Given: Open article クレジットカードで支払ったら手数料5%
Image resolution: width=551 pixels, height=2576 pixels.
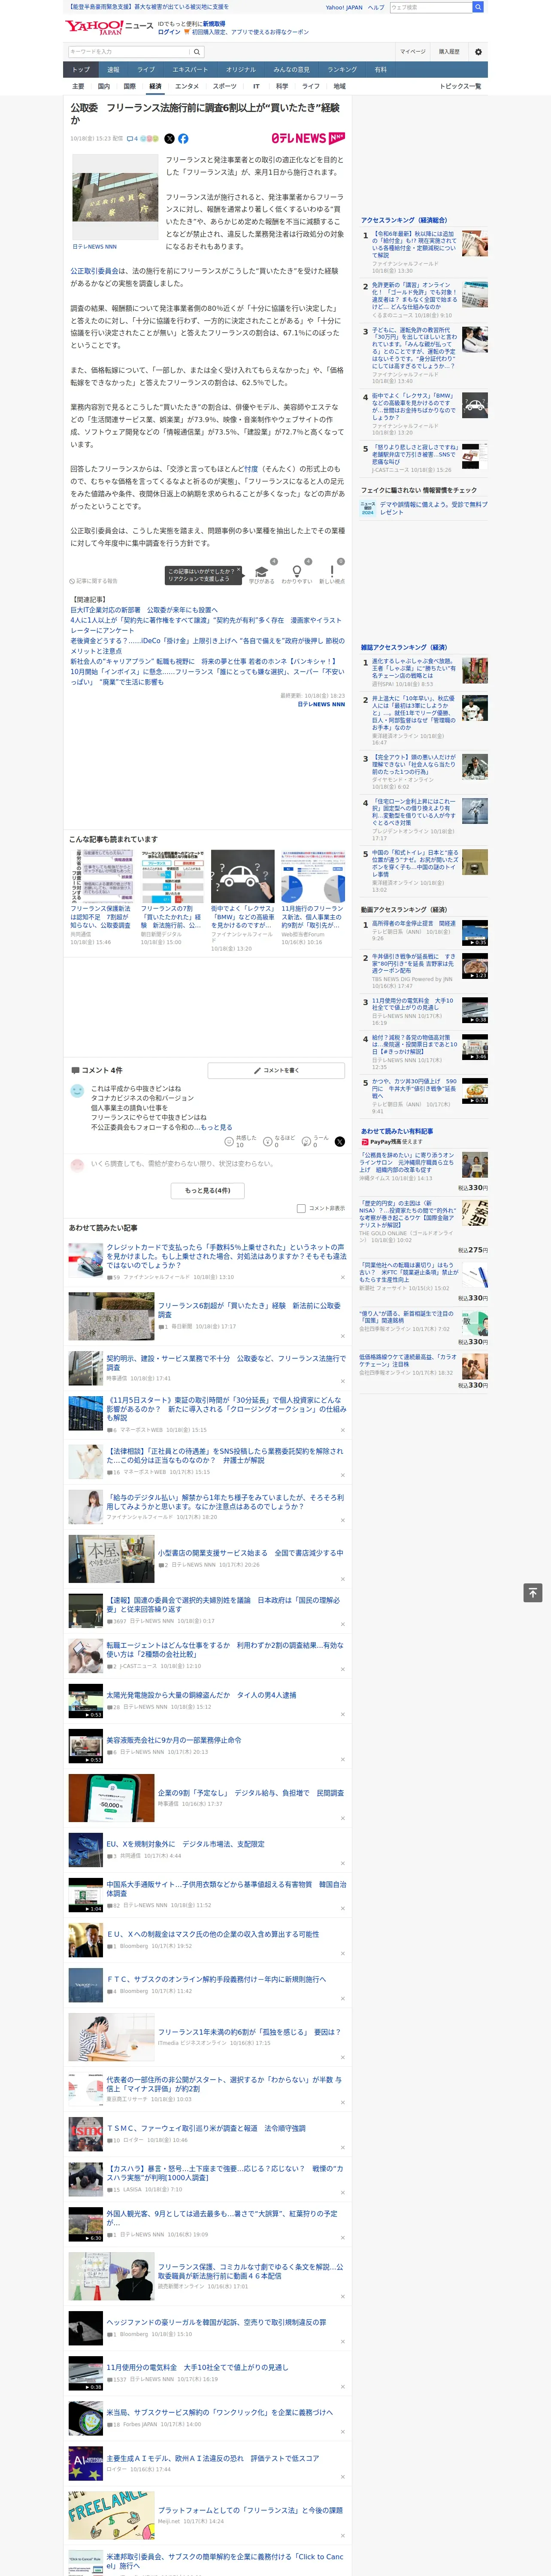Looking at the screenshot, I should [x=226, y=1256].
